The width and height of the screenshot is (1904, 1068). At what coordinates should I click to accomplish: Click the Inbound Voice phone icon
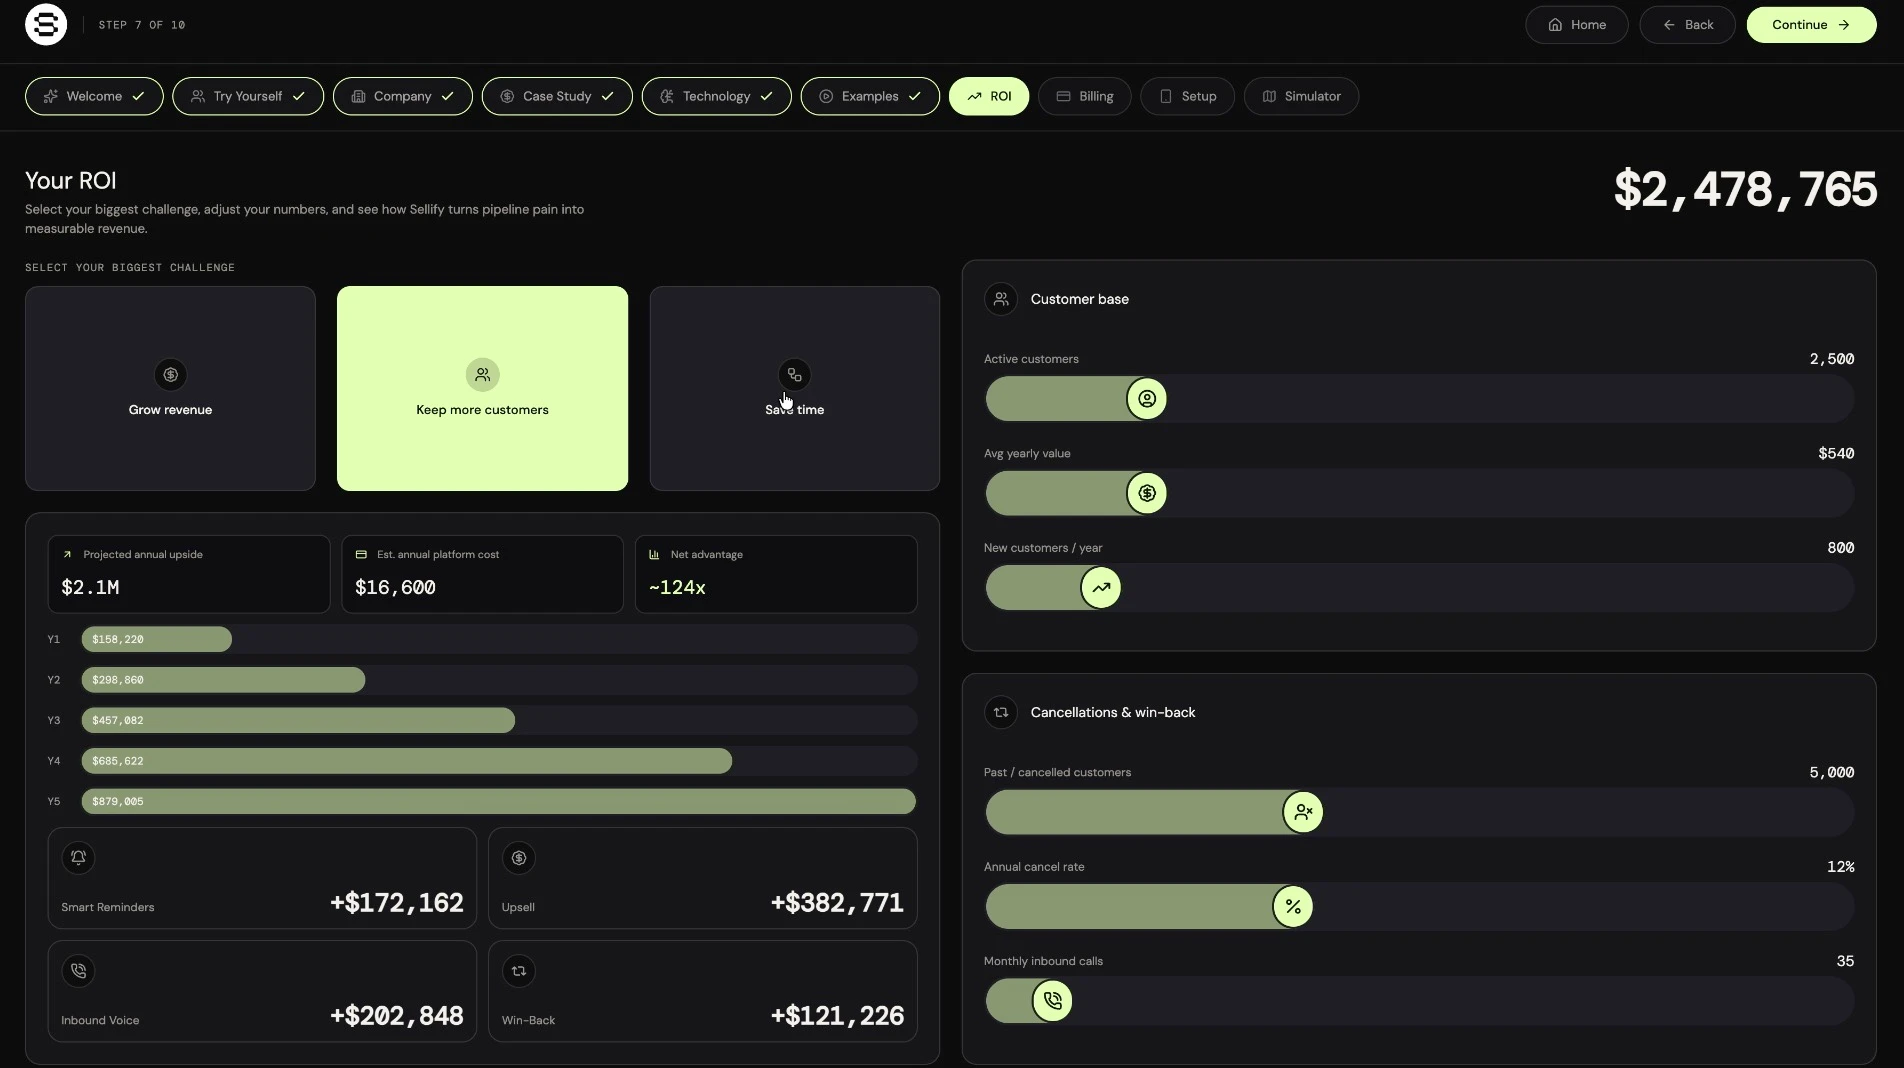(x=78, y=970)
